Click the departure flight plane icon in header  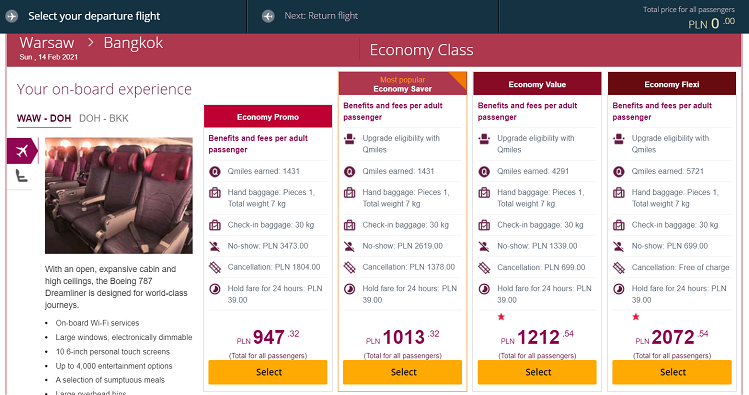[x=11, y=16]
